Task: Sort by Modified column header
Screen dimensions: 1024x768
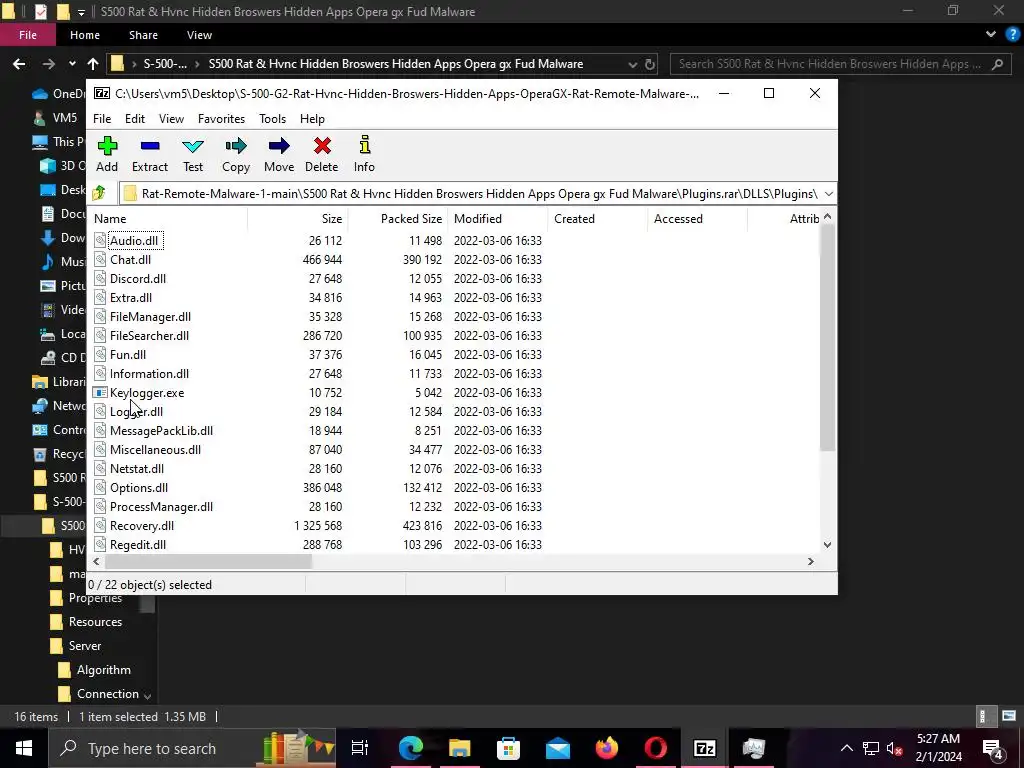Action: tap(498, 219)
